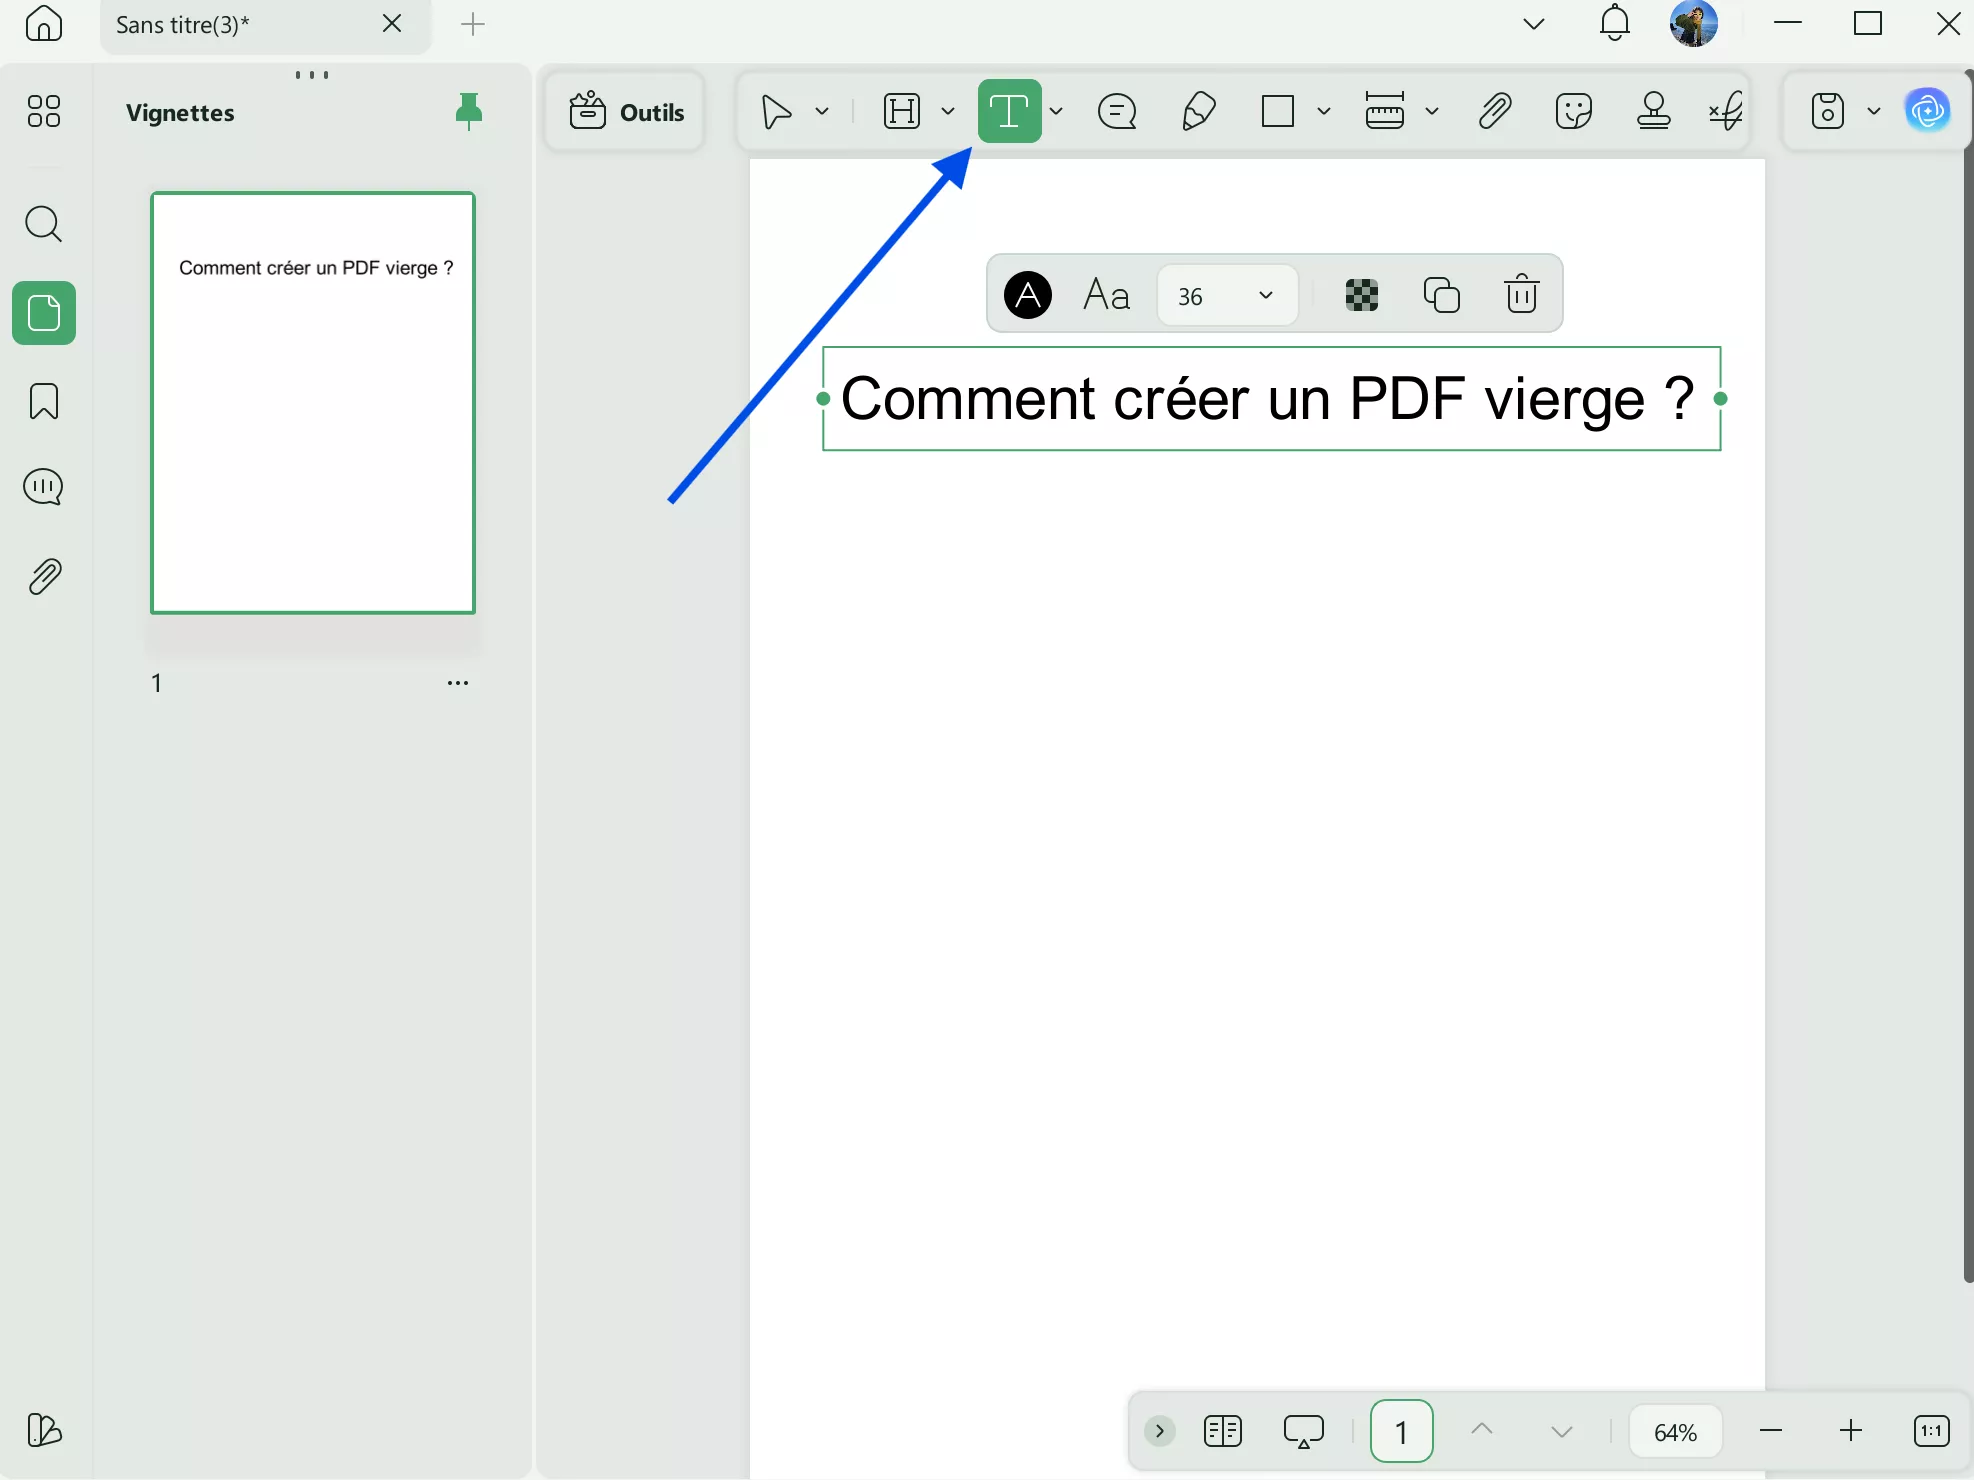
Task: Expand the text tool options arrow
Action: point(1056,111)
